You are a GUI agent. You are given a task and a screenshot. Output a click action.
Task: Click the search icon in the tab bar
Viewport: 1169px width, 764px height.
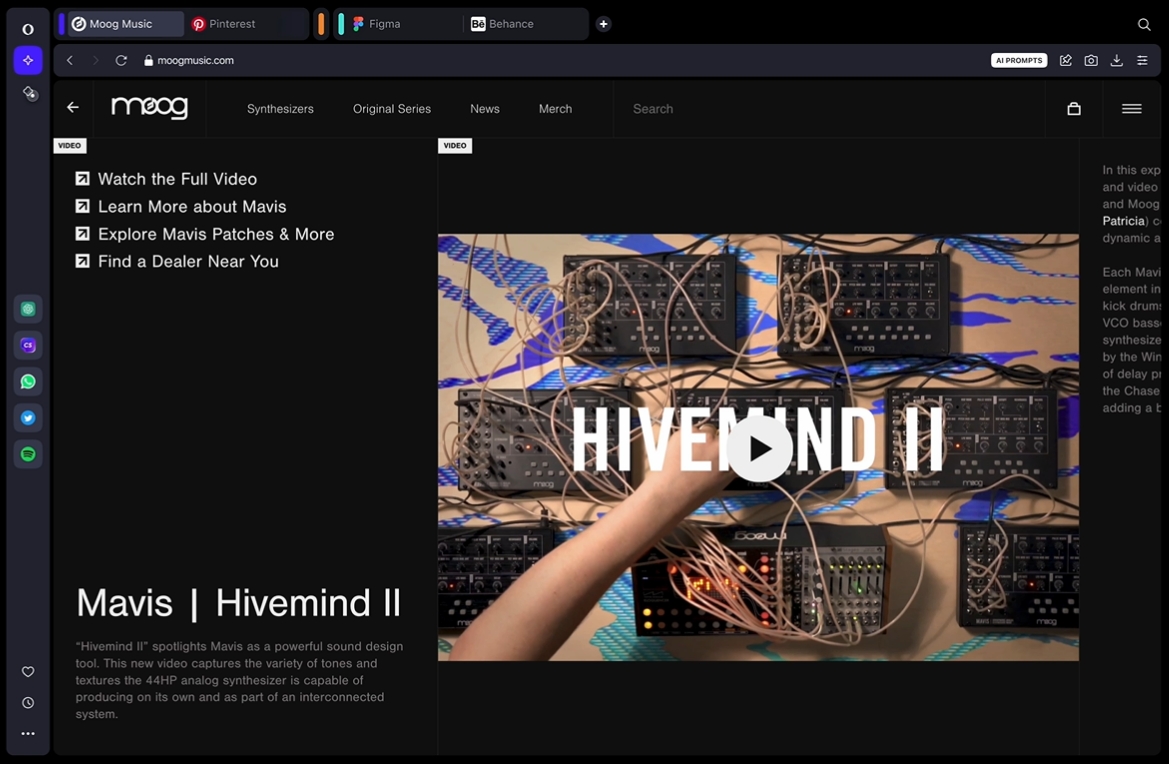pos(1144,25)
